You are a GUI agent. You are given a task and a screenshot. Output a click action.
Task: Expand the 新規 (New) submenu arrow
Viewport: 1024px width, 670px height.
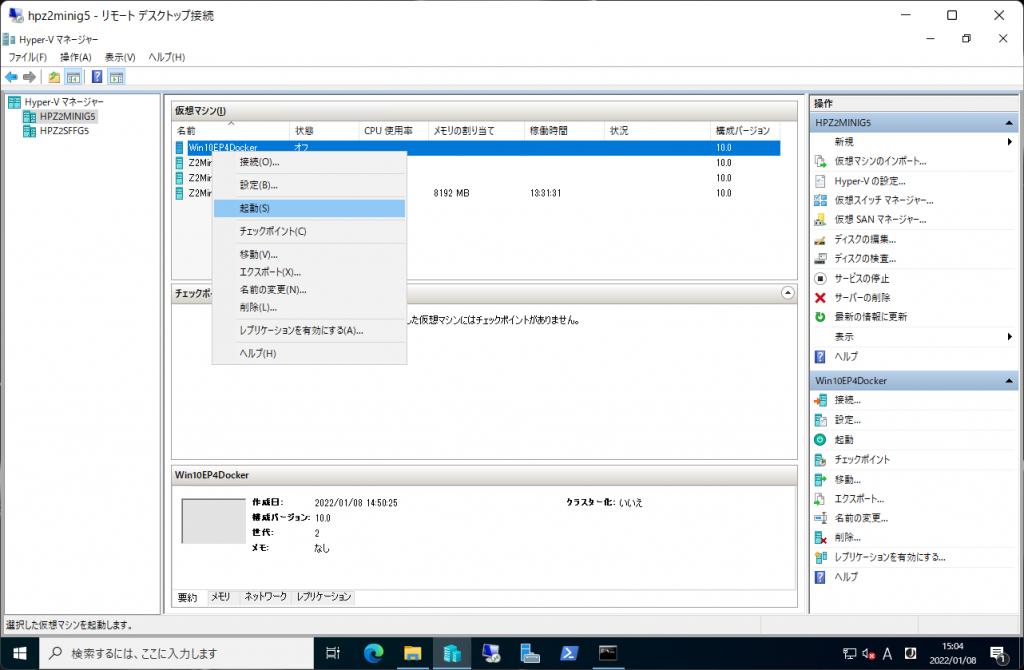(1010, 142)
